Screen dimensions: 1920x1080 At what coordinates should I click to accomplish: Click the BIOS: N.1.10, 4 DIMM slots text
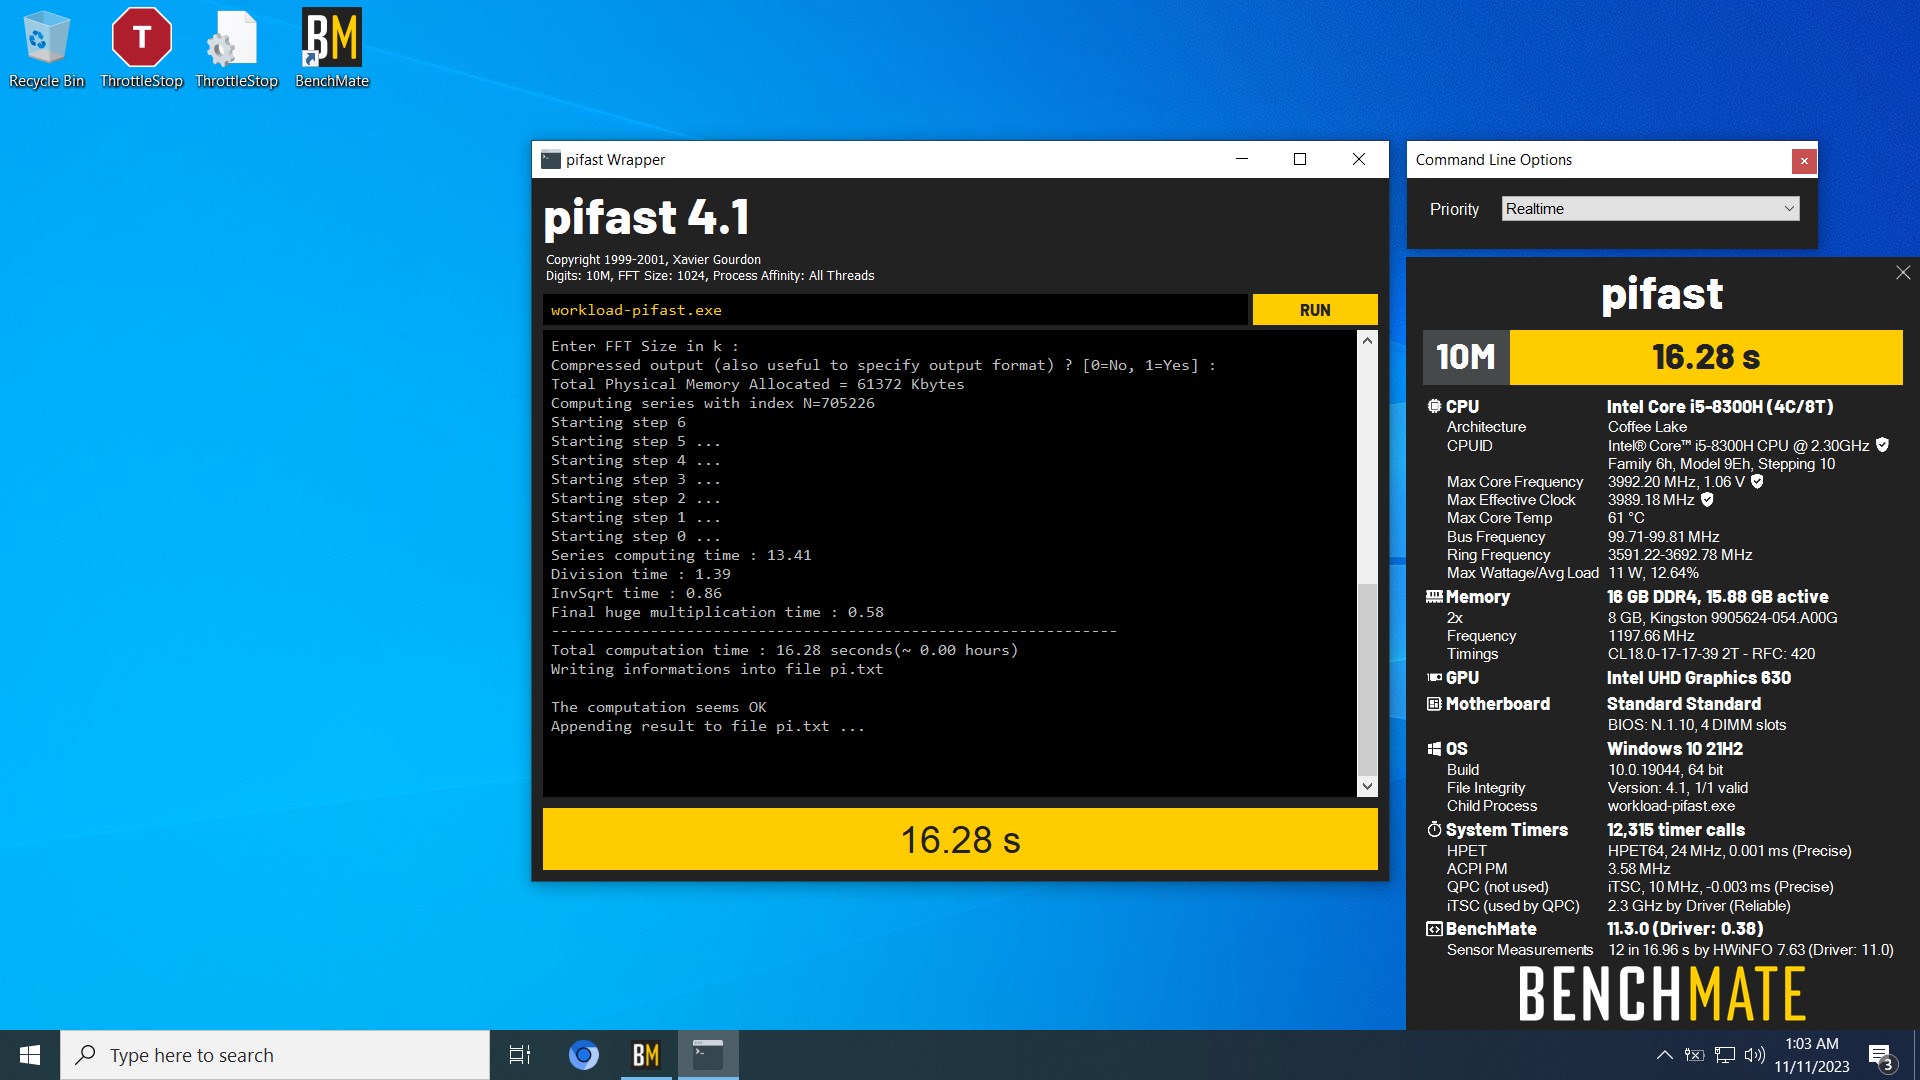pyautogui.click(x=1697, y=725)
